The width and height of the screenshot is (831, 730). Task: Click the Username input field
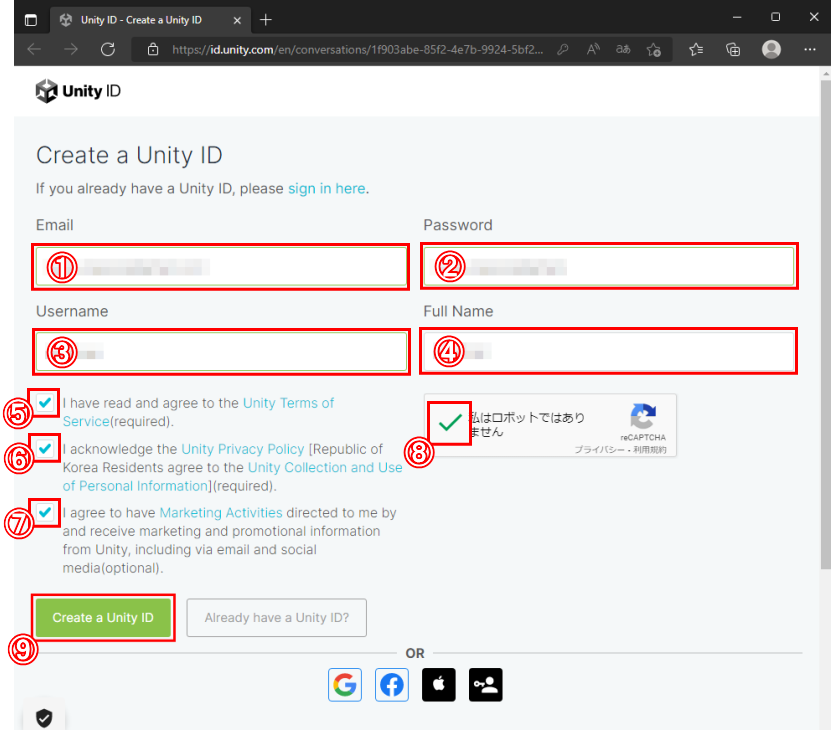221,352
